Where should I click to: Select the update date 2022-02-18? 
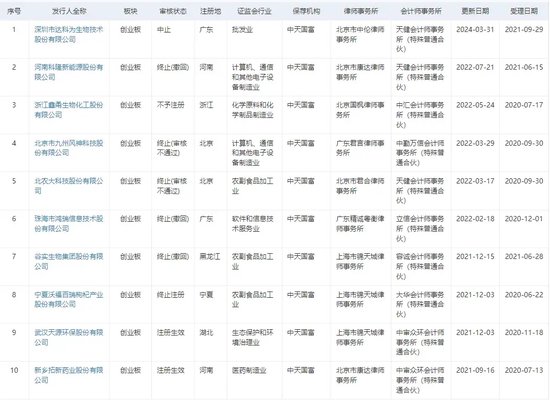pos(475,219)
